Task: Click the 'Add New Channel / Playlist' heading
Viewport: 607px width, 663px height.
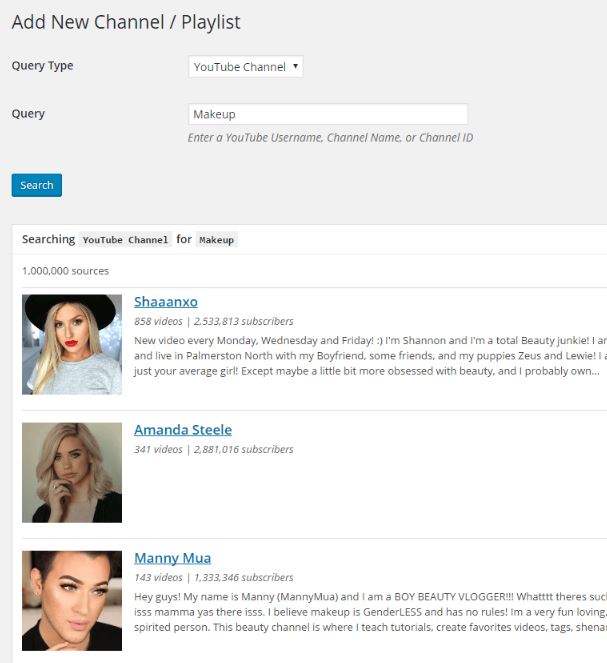Action: click(126, 22)
